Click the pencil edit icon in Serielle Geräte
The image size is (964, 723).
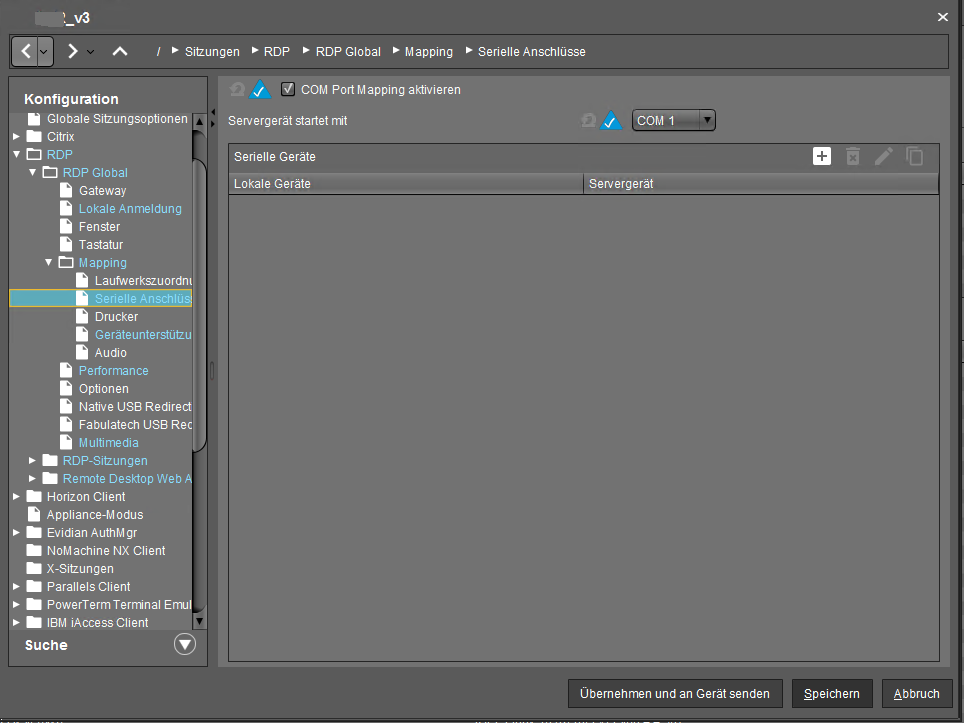[x=883, y=156]
